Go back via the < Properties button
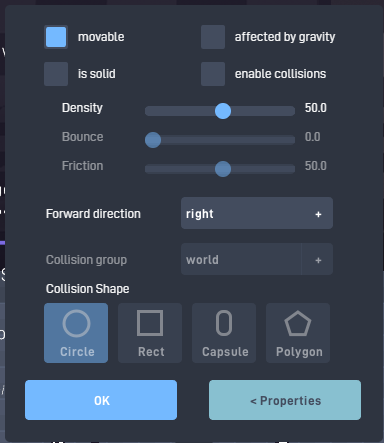 click(x=285, y=400)
